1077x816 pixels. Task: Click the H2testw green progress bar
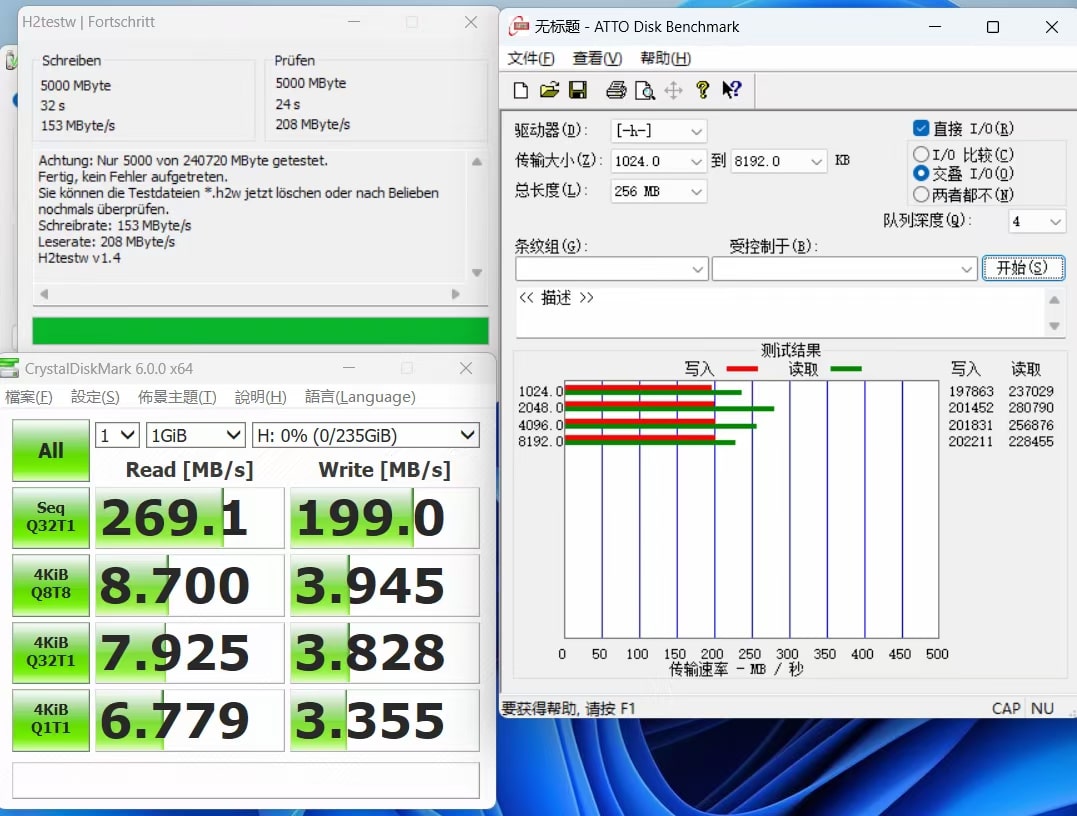coord(260,330)
